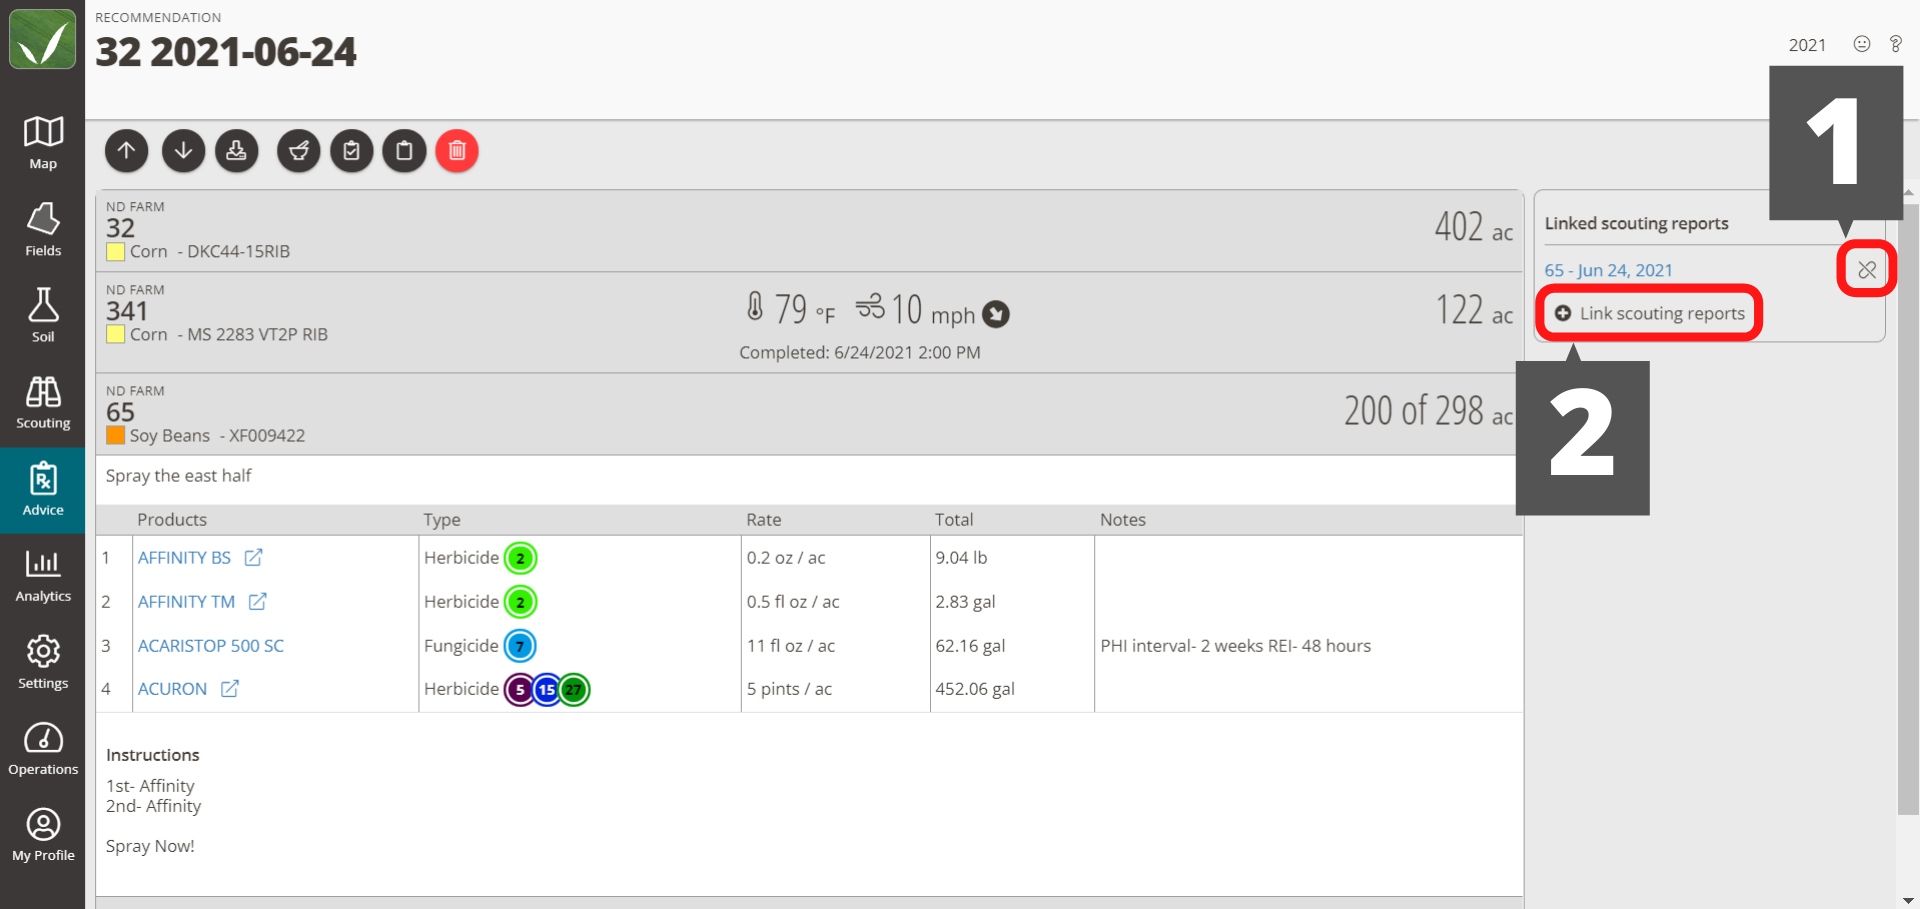The width and height of the screenshot is (1920, 909).
Task: Open My Profile in the sidebar
Action: (43, 836)
